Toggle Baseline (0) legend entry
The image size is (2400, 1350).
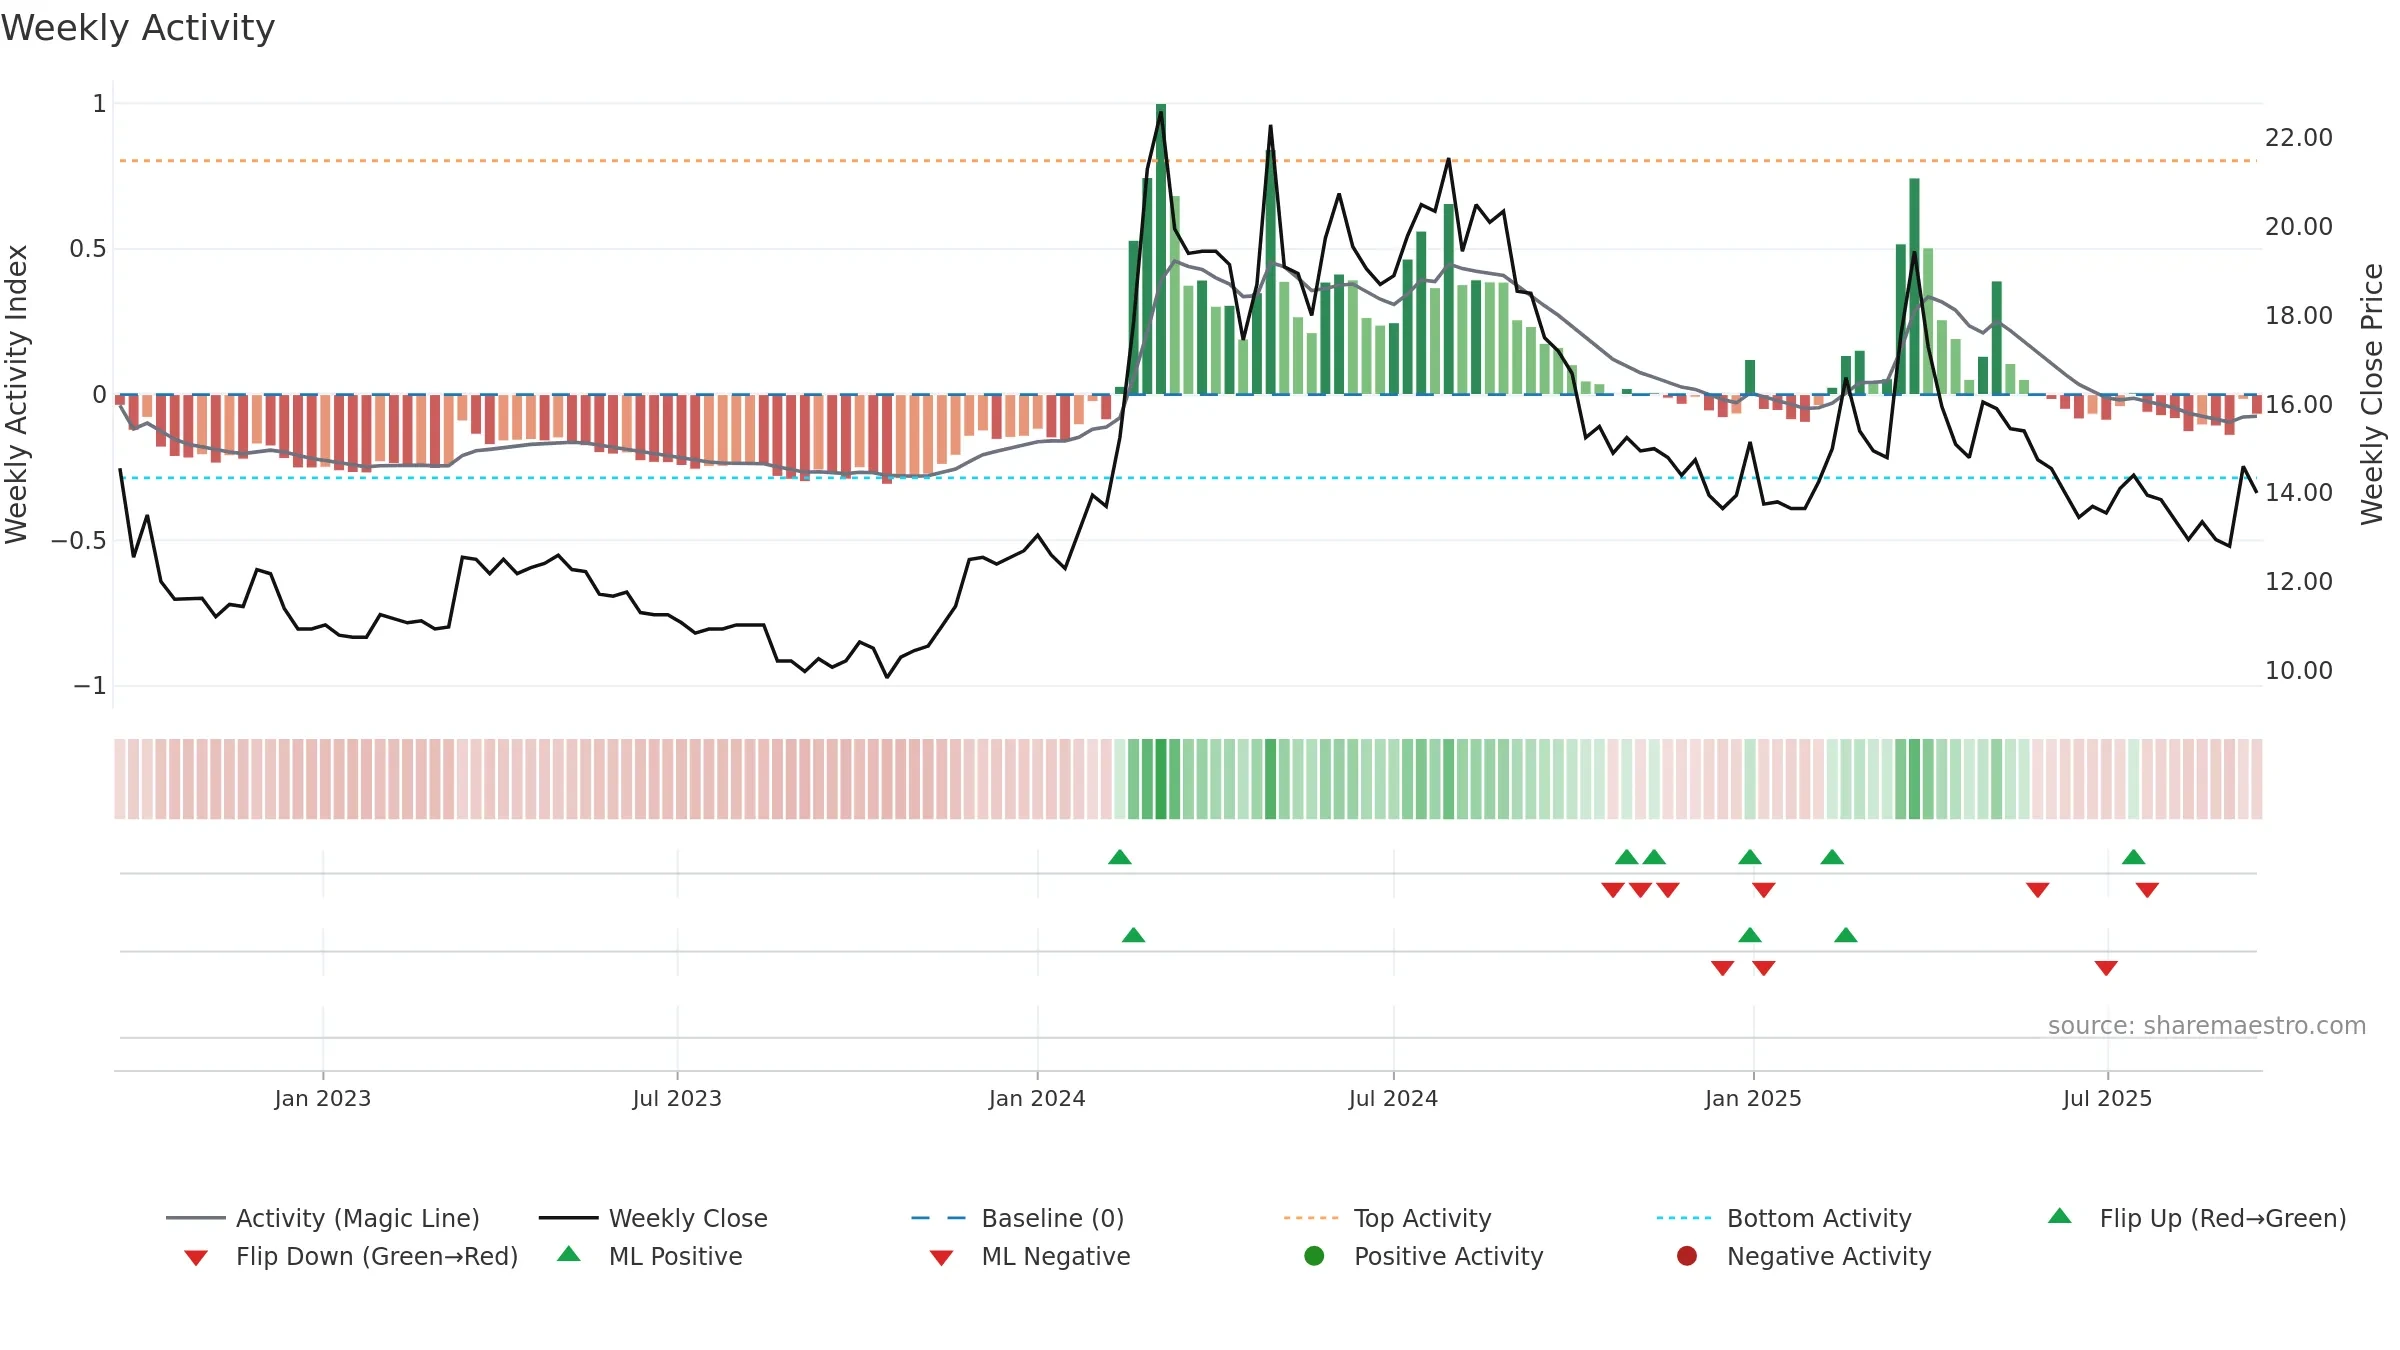[1018, 1218]
